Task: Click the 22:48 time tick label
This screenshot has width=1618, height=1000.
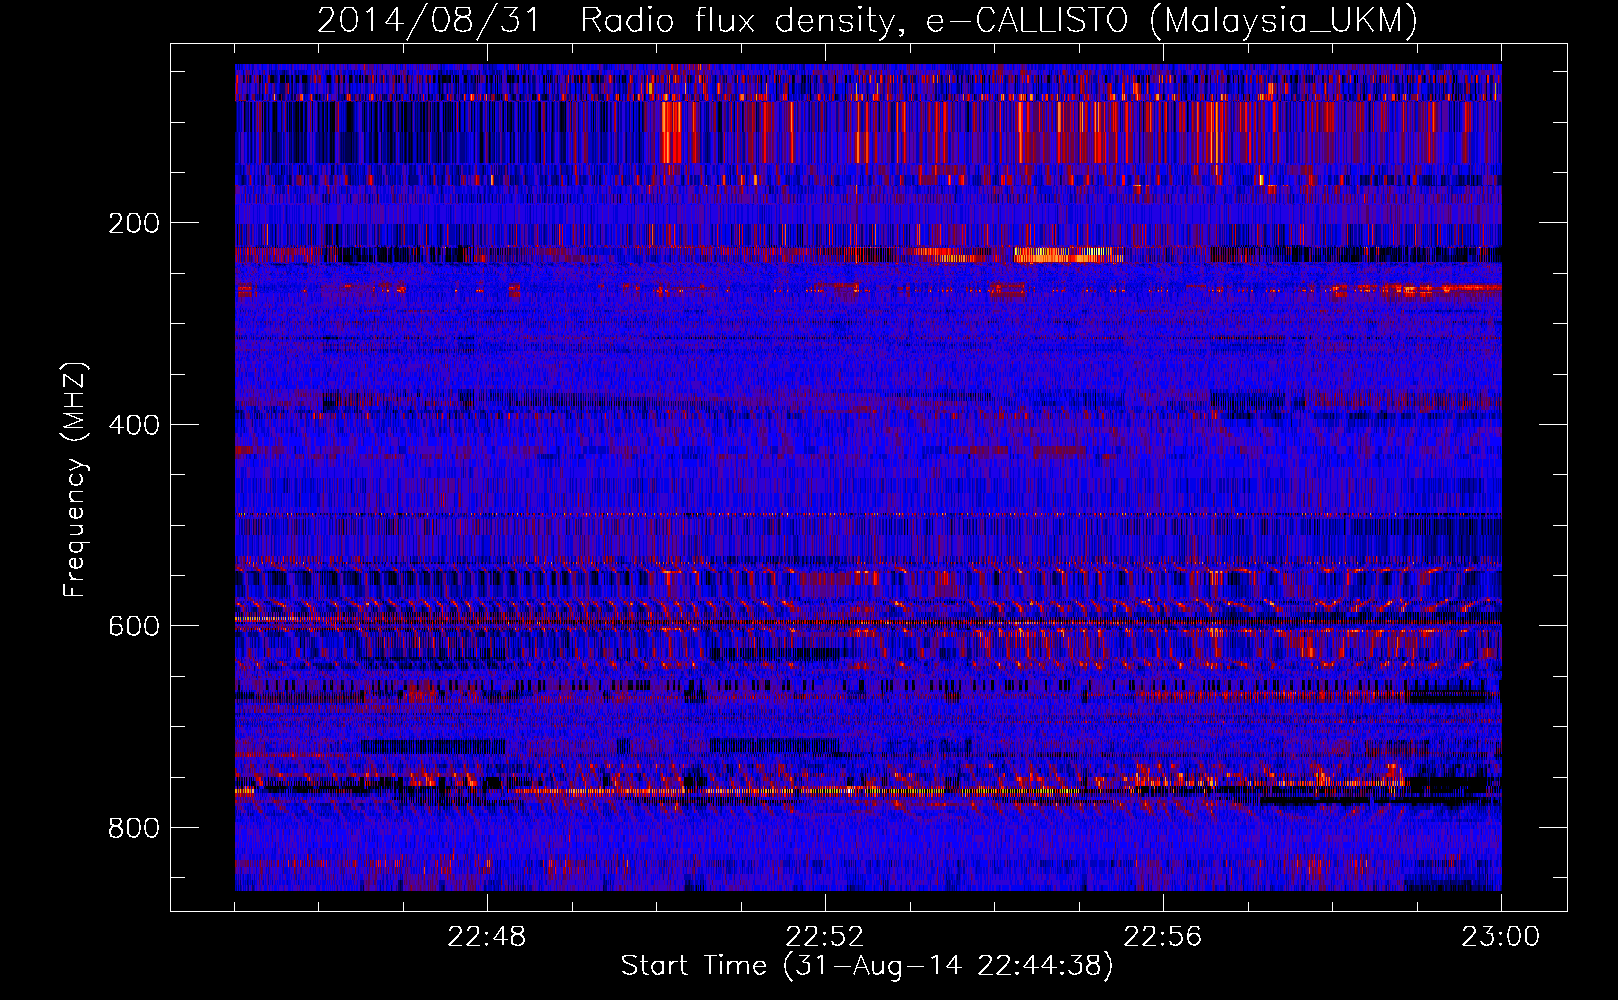Action: (487, 937)
